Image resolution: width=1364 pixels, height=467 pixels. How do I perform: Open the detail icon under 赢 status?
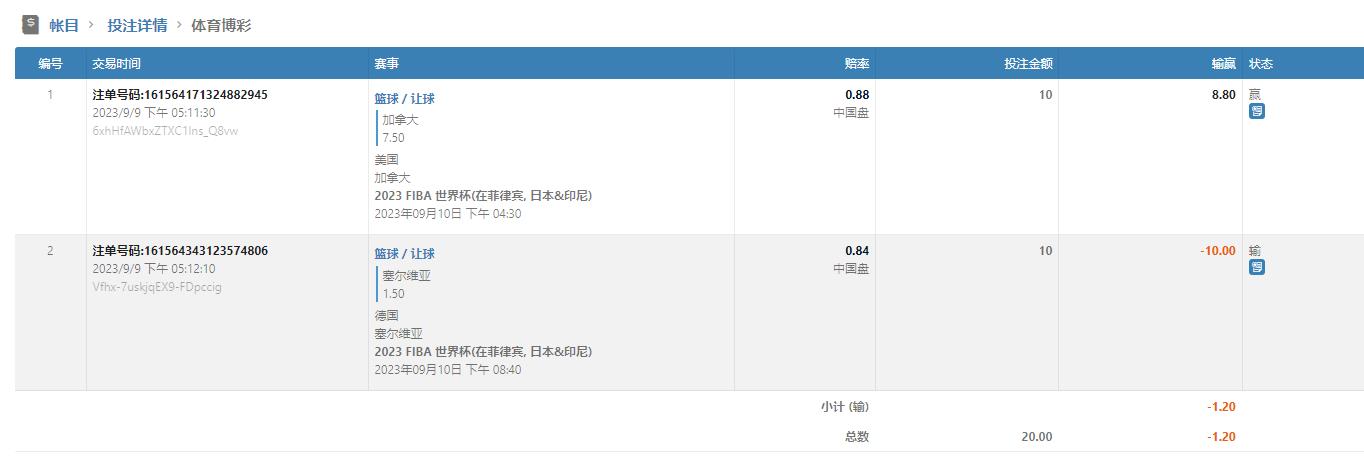(1257, 112)
